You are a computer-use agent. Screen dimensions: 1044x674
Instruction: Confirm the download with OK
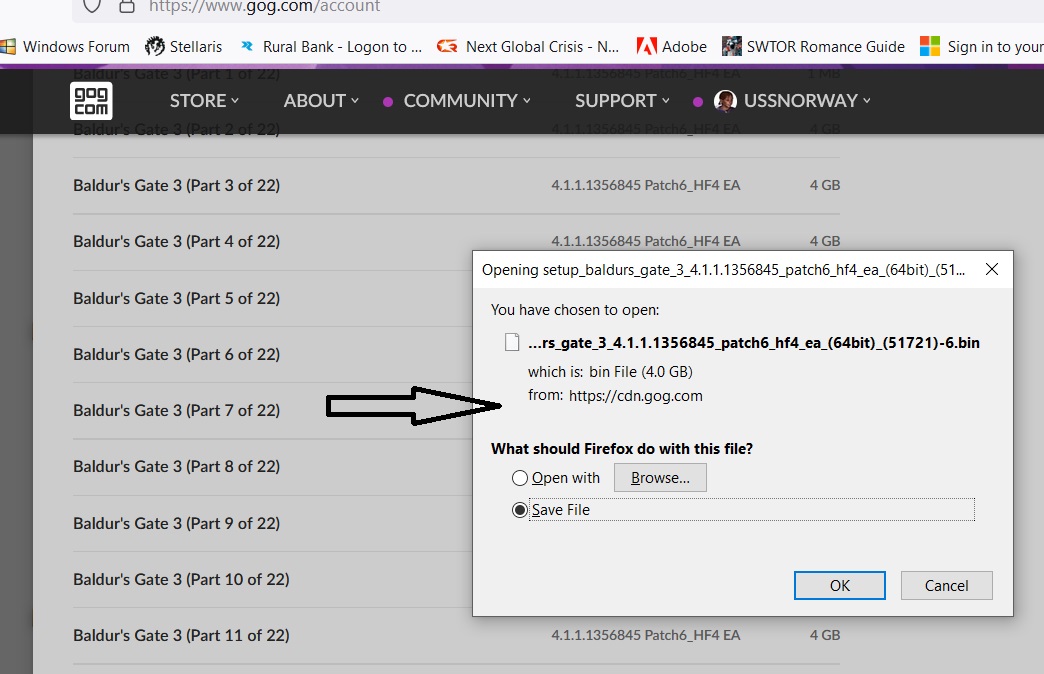[x=840, y=585]
